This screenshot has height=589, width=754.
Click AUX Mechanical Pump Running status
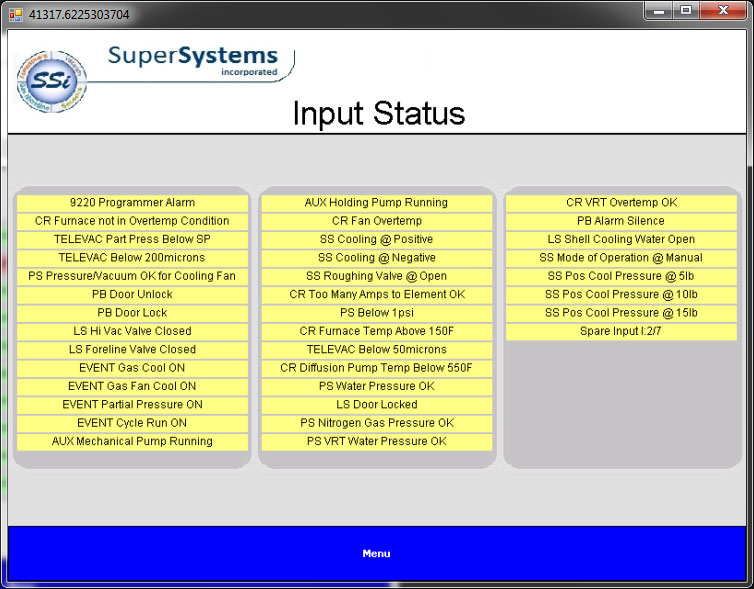[132, 441]
